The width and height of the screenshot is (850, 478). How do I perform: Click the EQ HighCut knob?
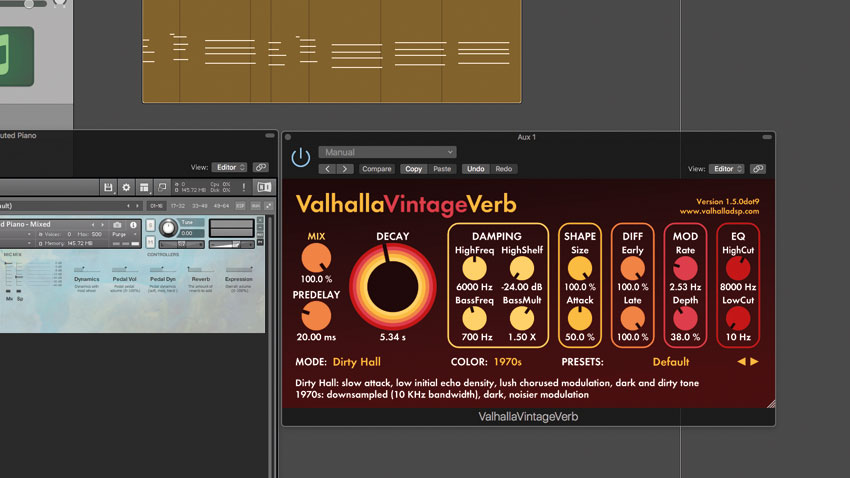point(738,269)
